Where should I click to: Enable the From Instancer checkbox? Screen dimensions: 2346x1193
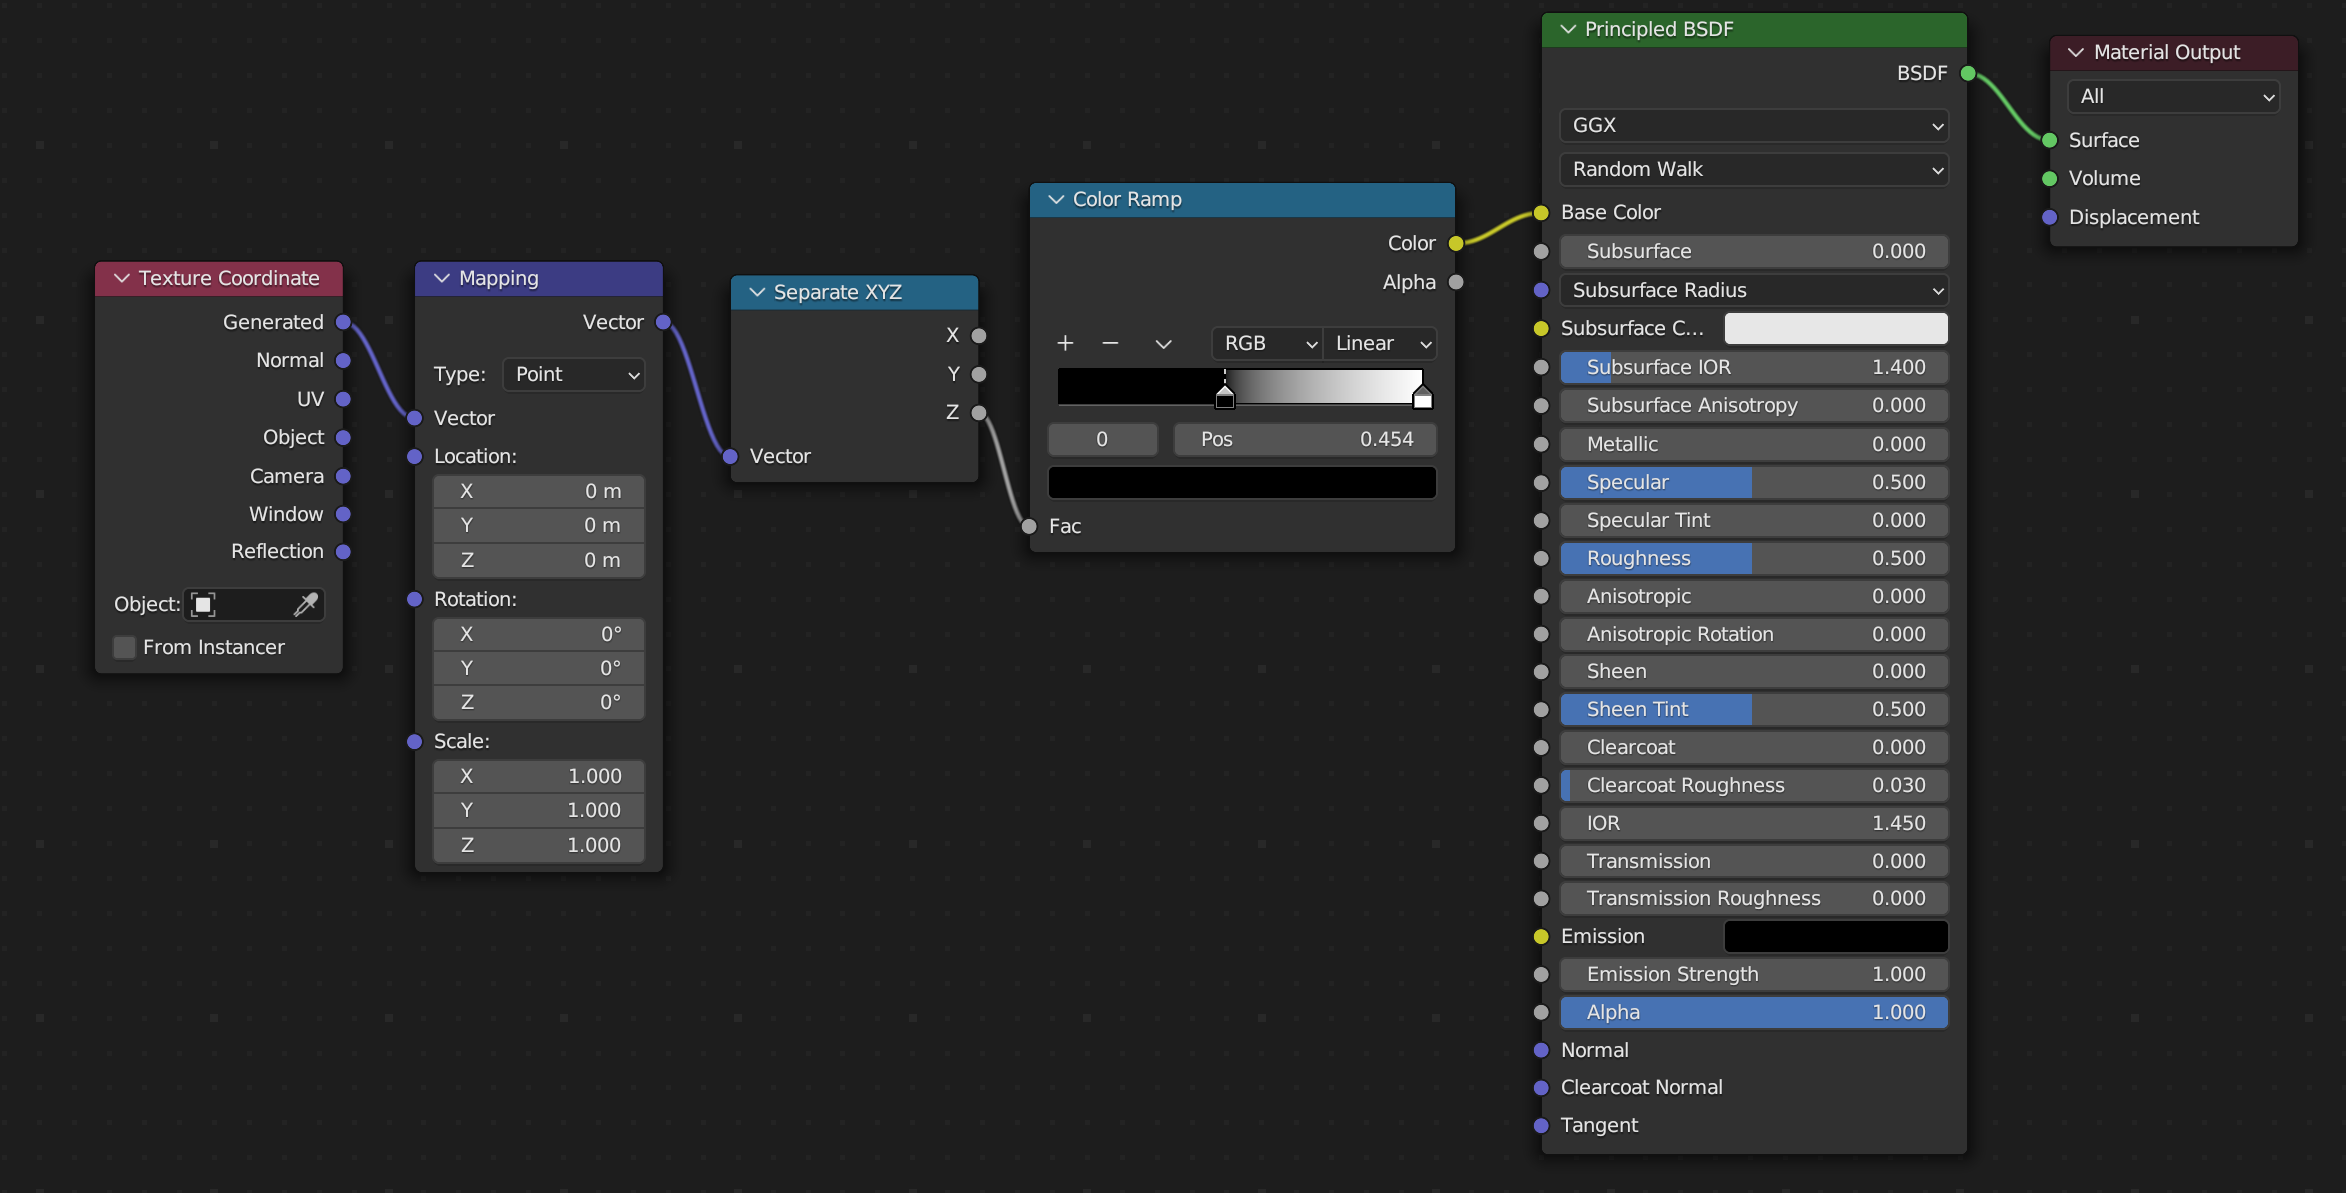pos(125,647)
